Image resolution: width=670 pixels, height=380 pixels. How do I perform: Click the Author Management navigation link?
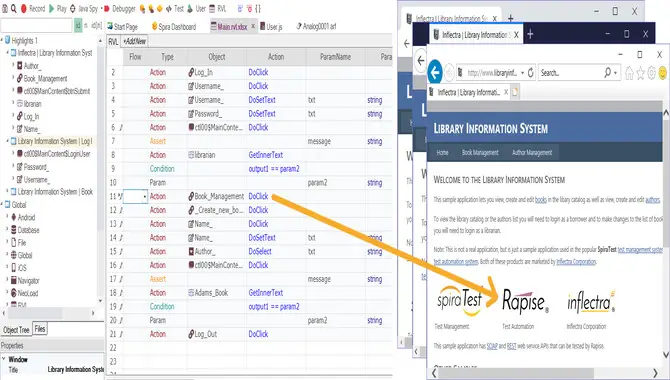point(532,153)
